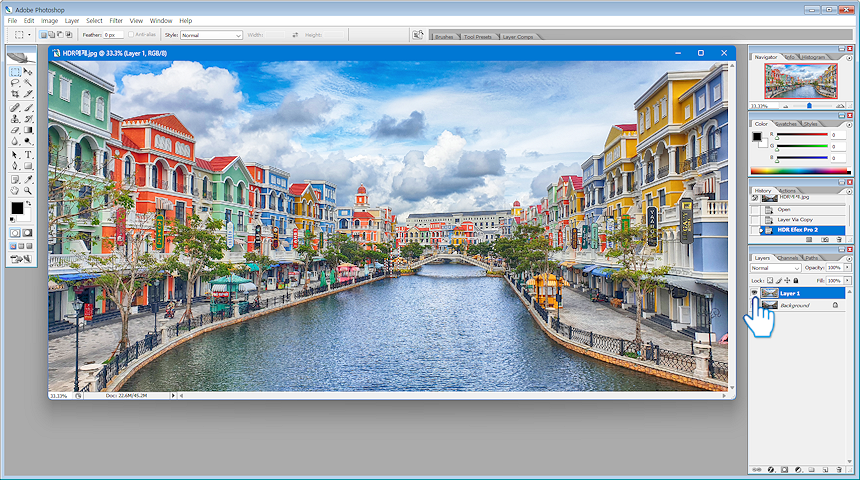Select HDR Efex Pro 2 history state

pyautogui.click(x=797, y=230)
